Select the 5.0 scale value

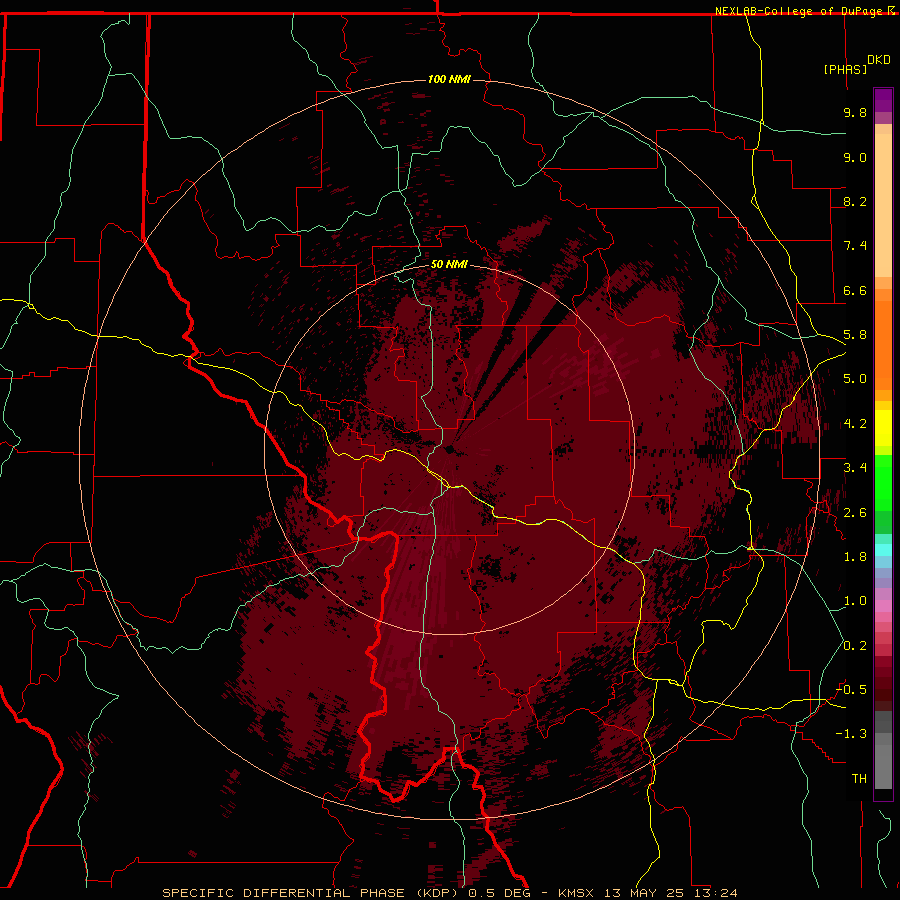pyautogui.click(x=855, y=379)
